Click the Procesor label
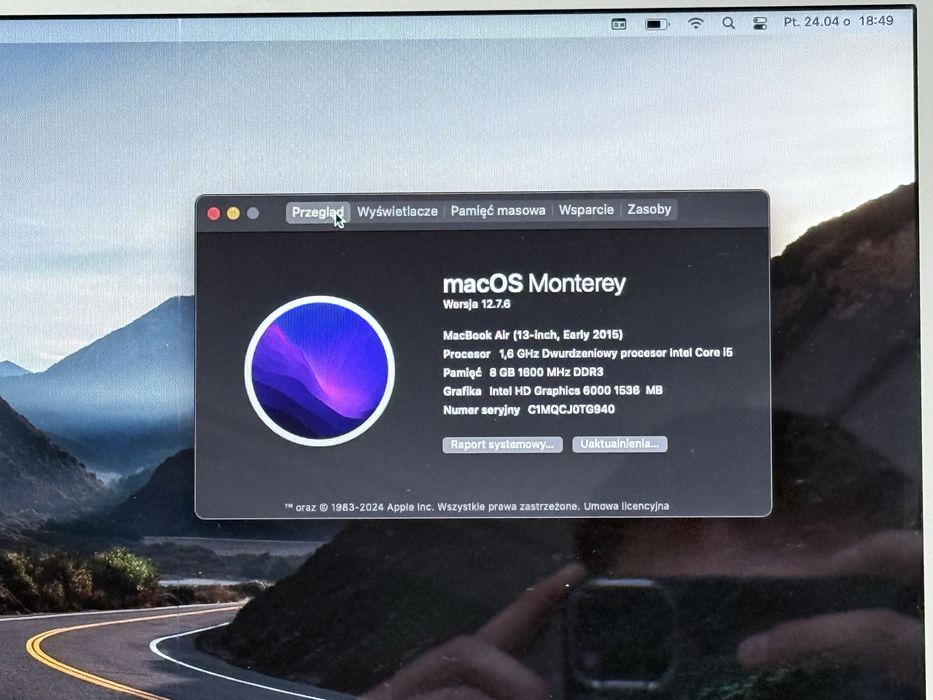Image resolution: width=933 pixels, height=700 pixels. [466, 354]
